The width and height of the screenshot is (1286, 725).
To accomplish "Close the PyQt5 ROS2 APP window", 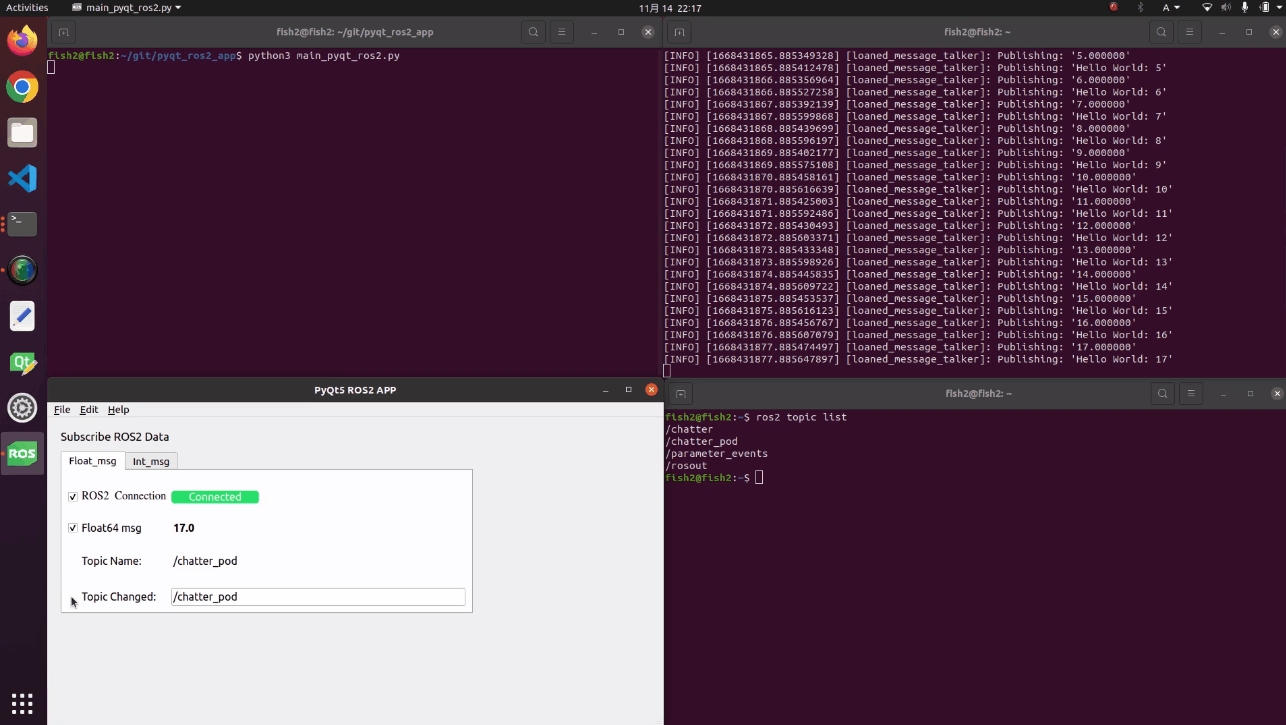I will 652,390.
